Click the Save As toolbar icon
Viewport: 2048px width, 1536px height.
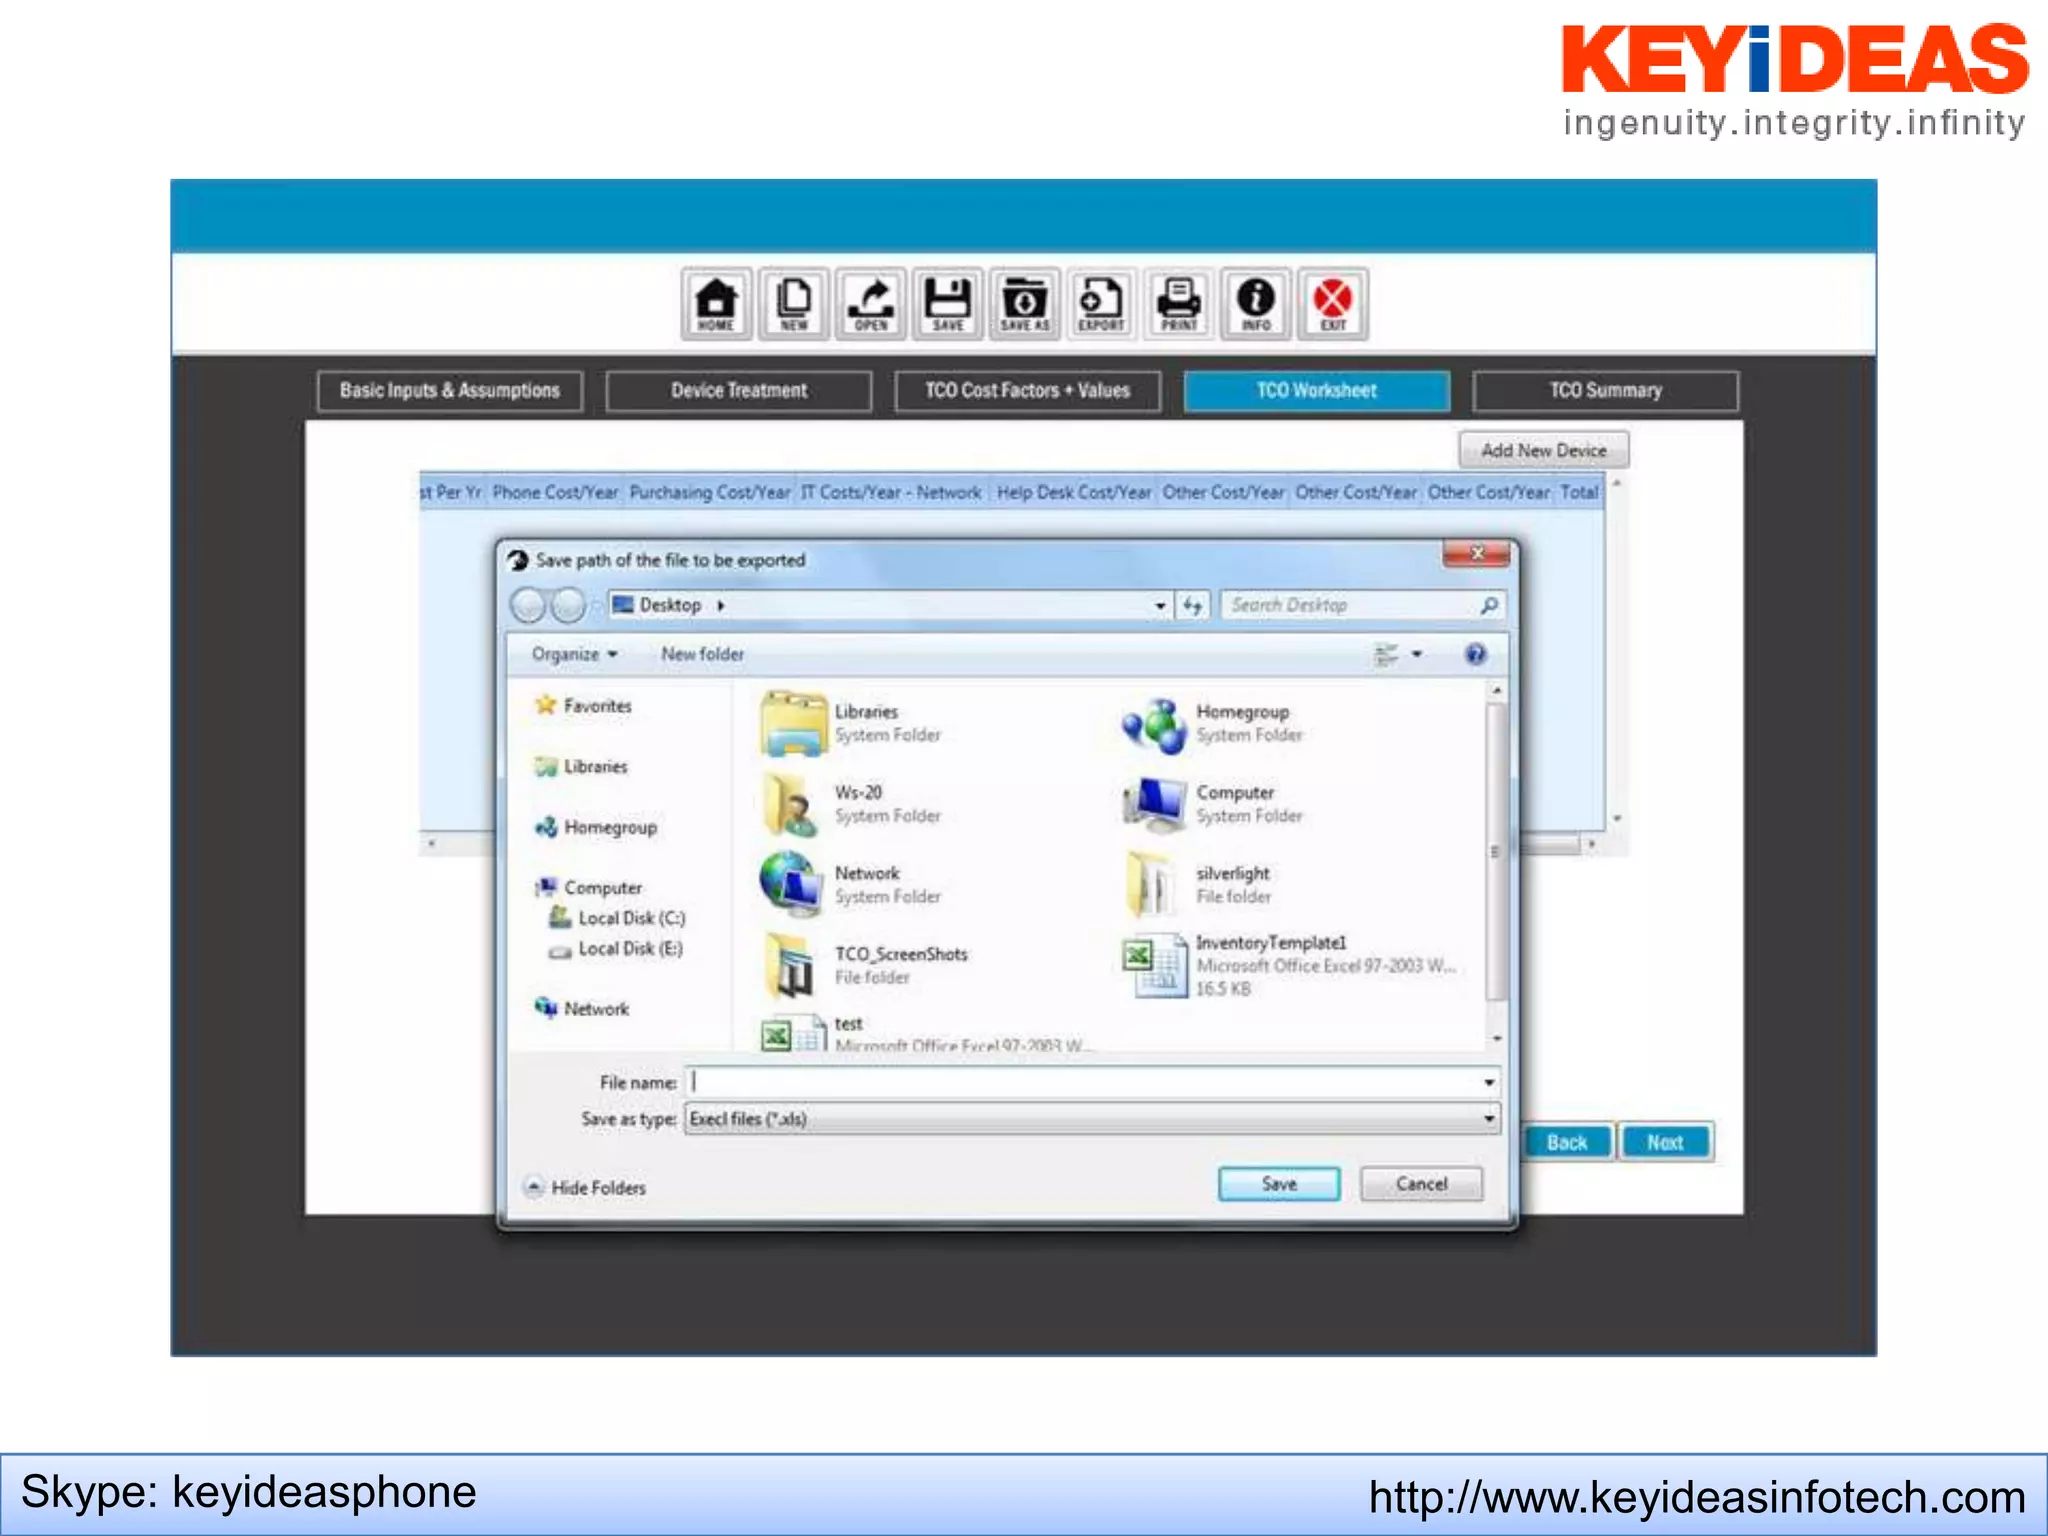(1025, 303)
